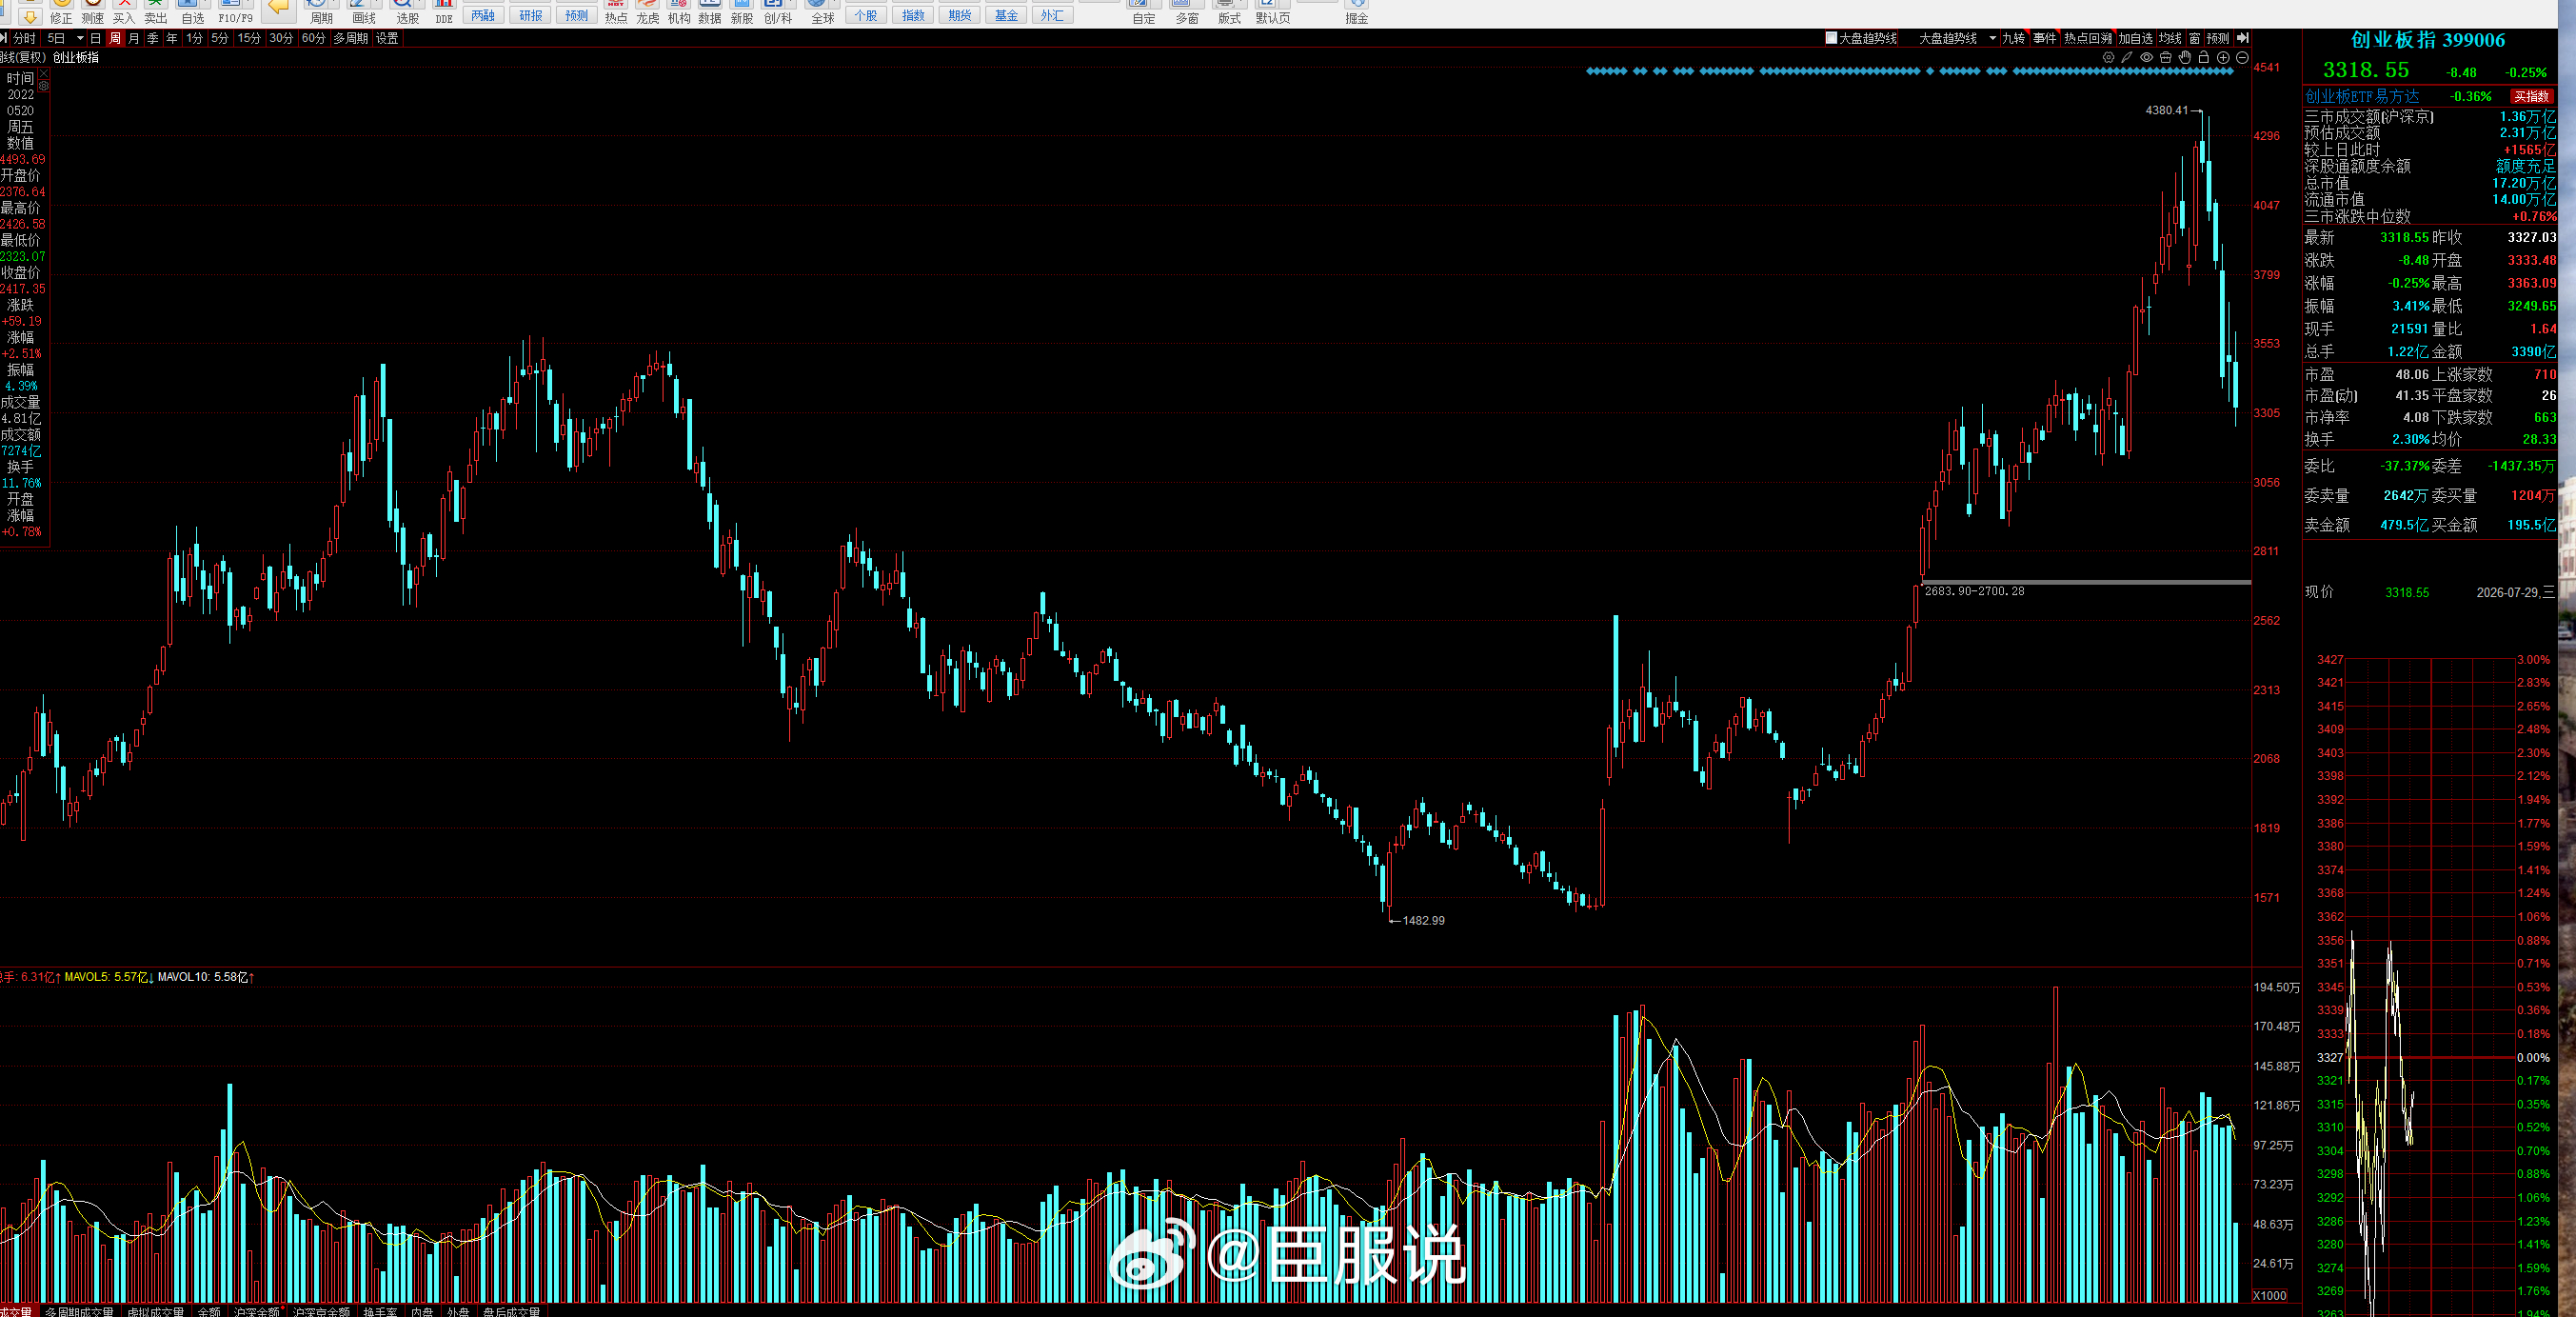Click the red 买指数 button

(x=2533, y=96)
